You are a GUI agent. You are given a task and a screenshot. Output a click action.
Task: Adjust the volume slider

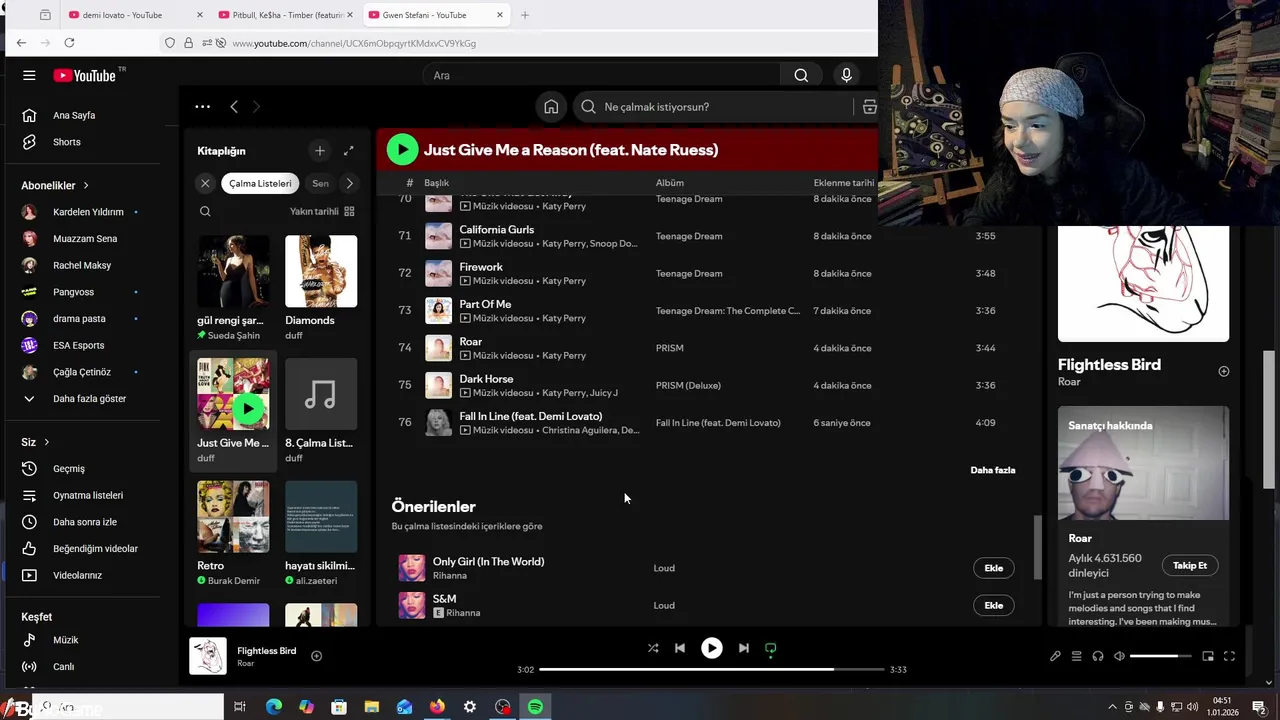[1160, 656]
